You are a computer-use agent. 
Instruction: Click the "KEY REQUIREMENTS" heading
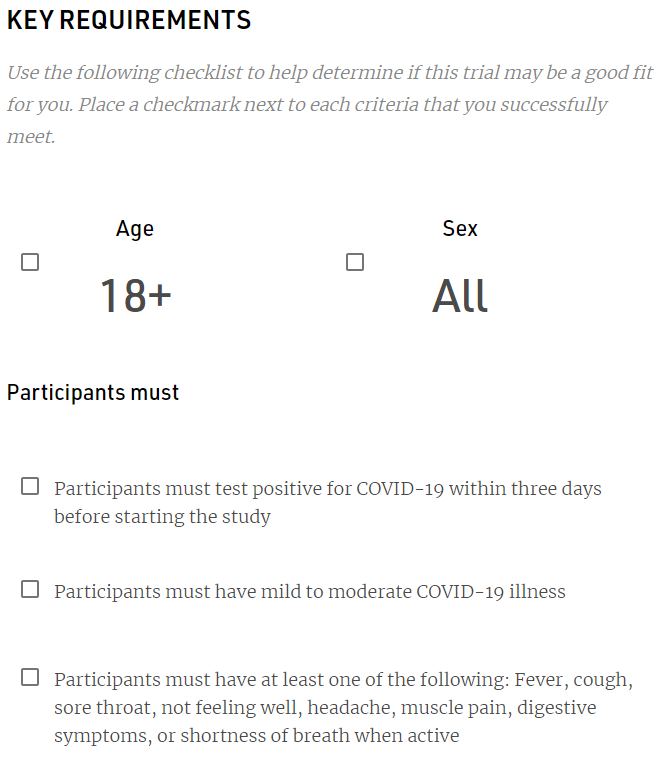pos(129,20)
